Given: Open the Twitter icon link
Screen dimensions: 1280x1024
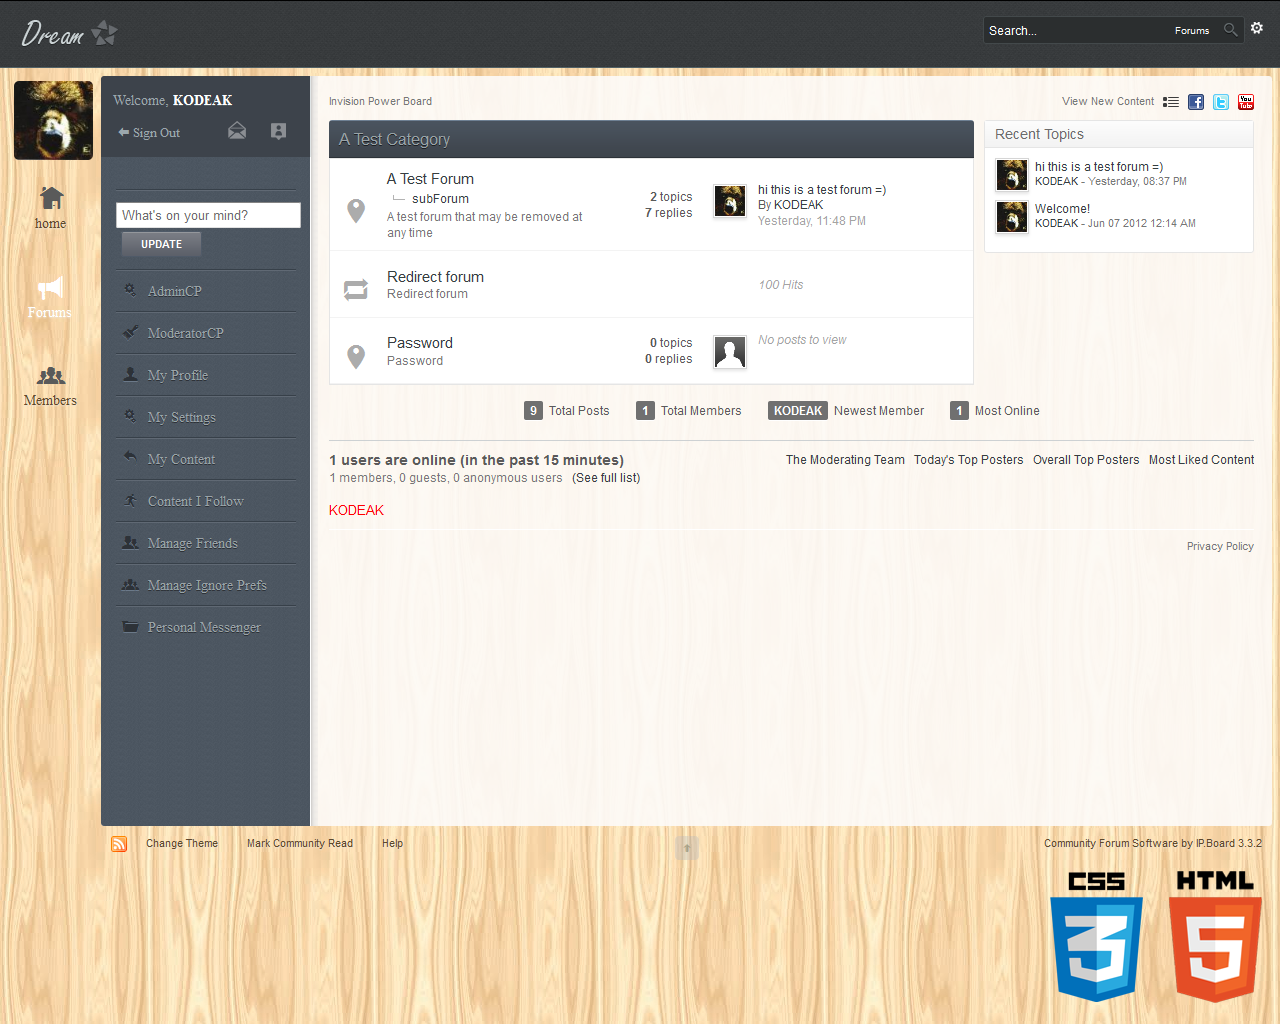Looking at the screenshot, I should click(1221, 102).
